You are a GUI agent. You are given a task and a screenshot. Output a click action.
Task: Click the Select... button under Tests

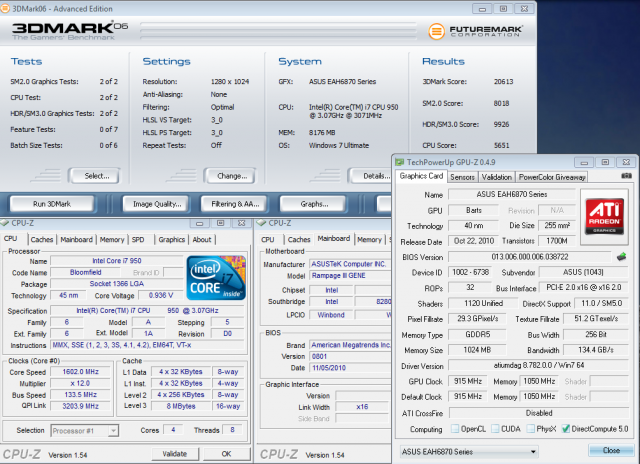96,176
